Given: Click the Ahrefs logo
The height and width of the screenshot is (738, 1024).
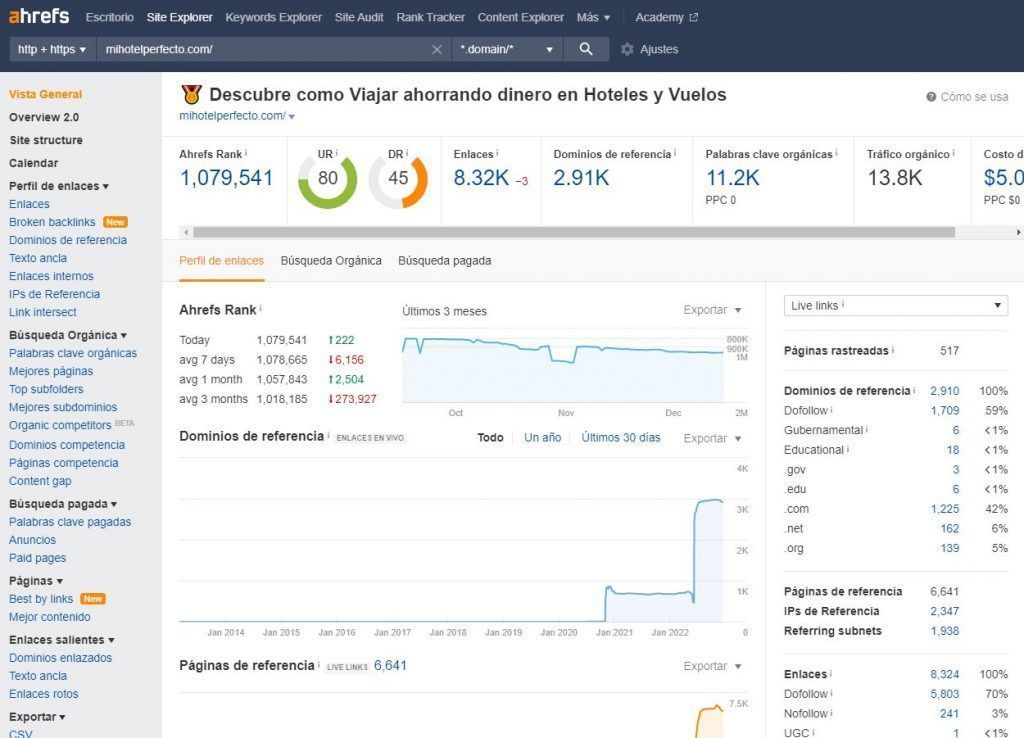Looking at the screenshot, I should (39, 16).
